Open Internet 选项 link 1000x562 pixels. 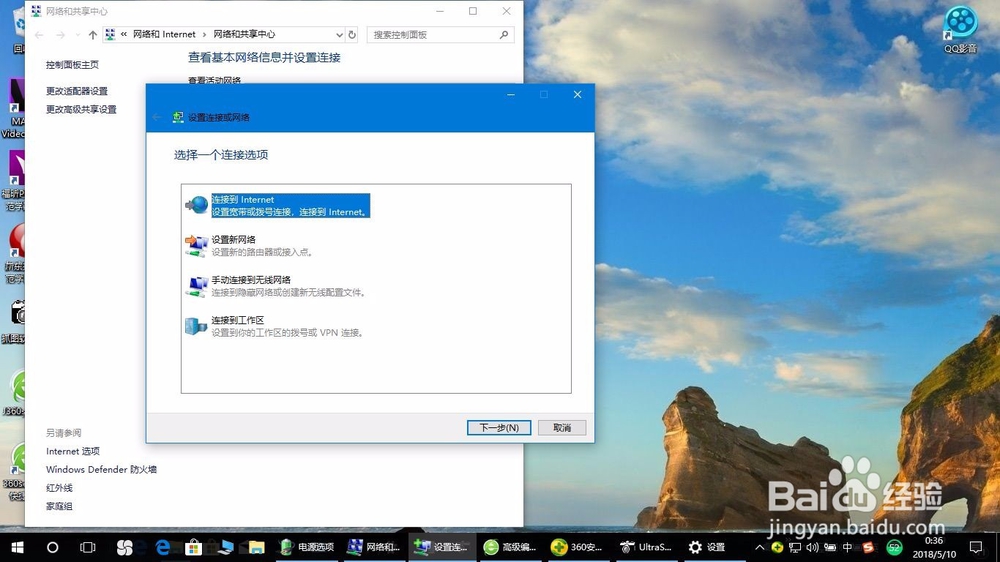coord(73,451)
